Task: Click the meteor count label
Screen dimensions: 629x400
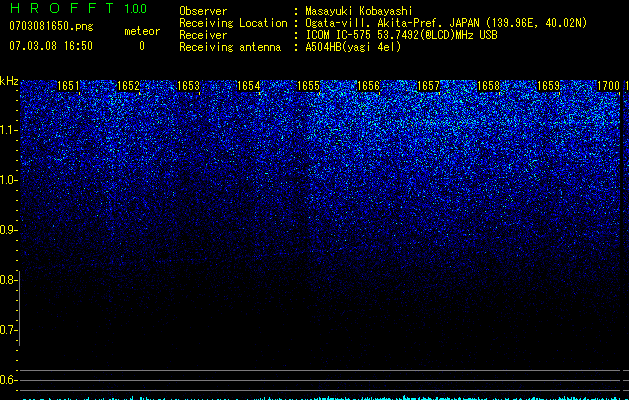Action: click(x=142, y=31)
